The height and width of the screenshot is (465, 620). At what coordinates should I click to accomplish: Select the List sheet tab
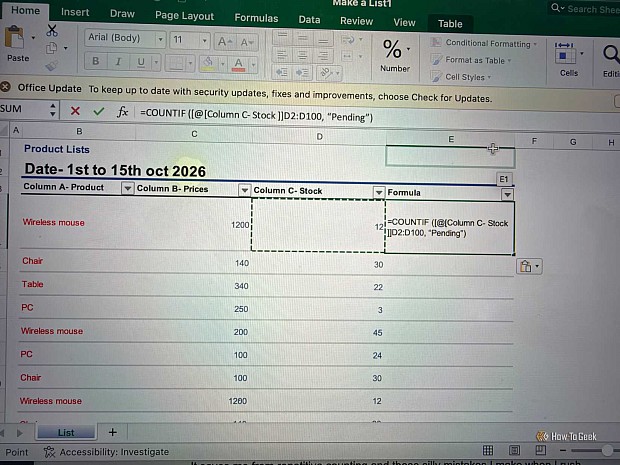point(66,433)
